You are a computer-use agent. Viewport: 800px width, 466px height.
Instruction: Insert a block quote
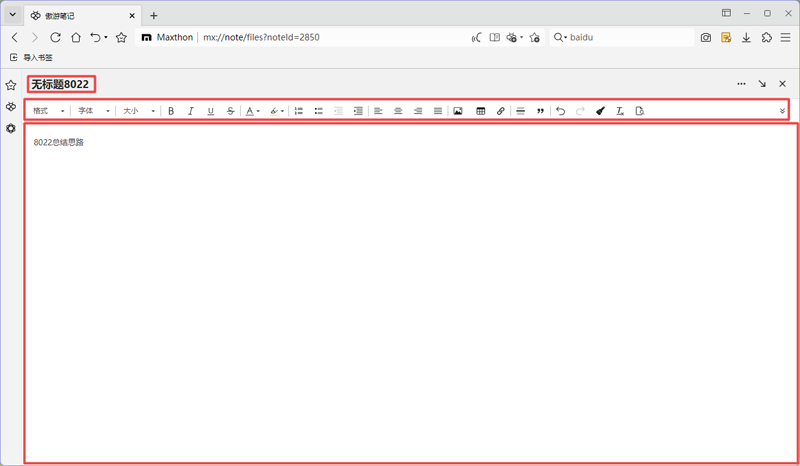[x=540, y=111]
